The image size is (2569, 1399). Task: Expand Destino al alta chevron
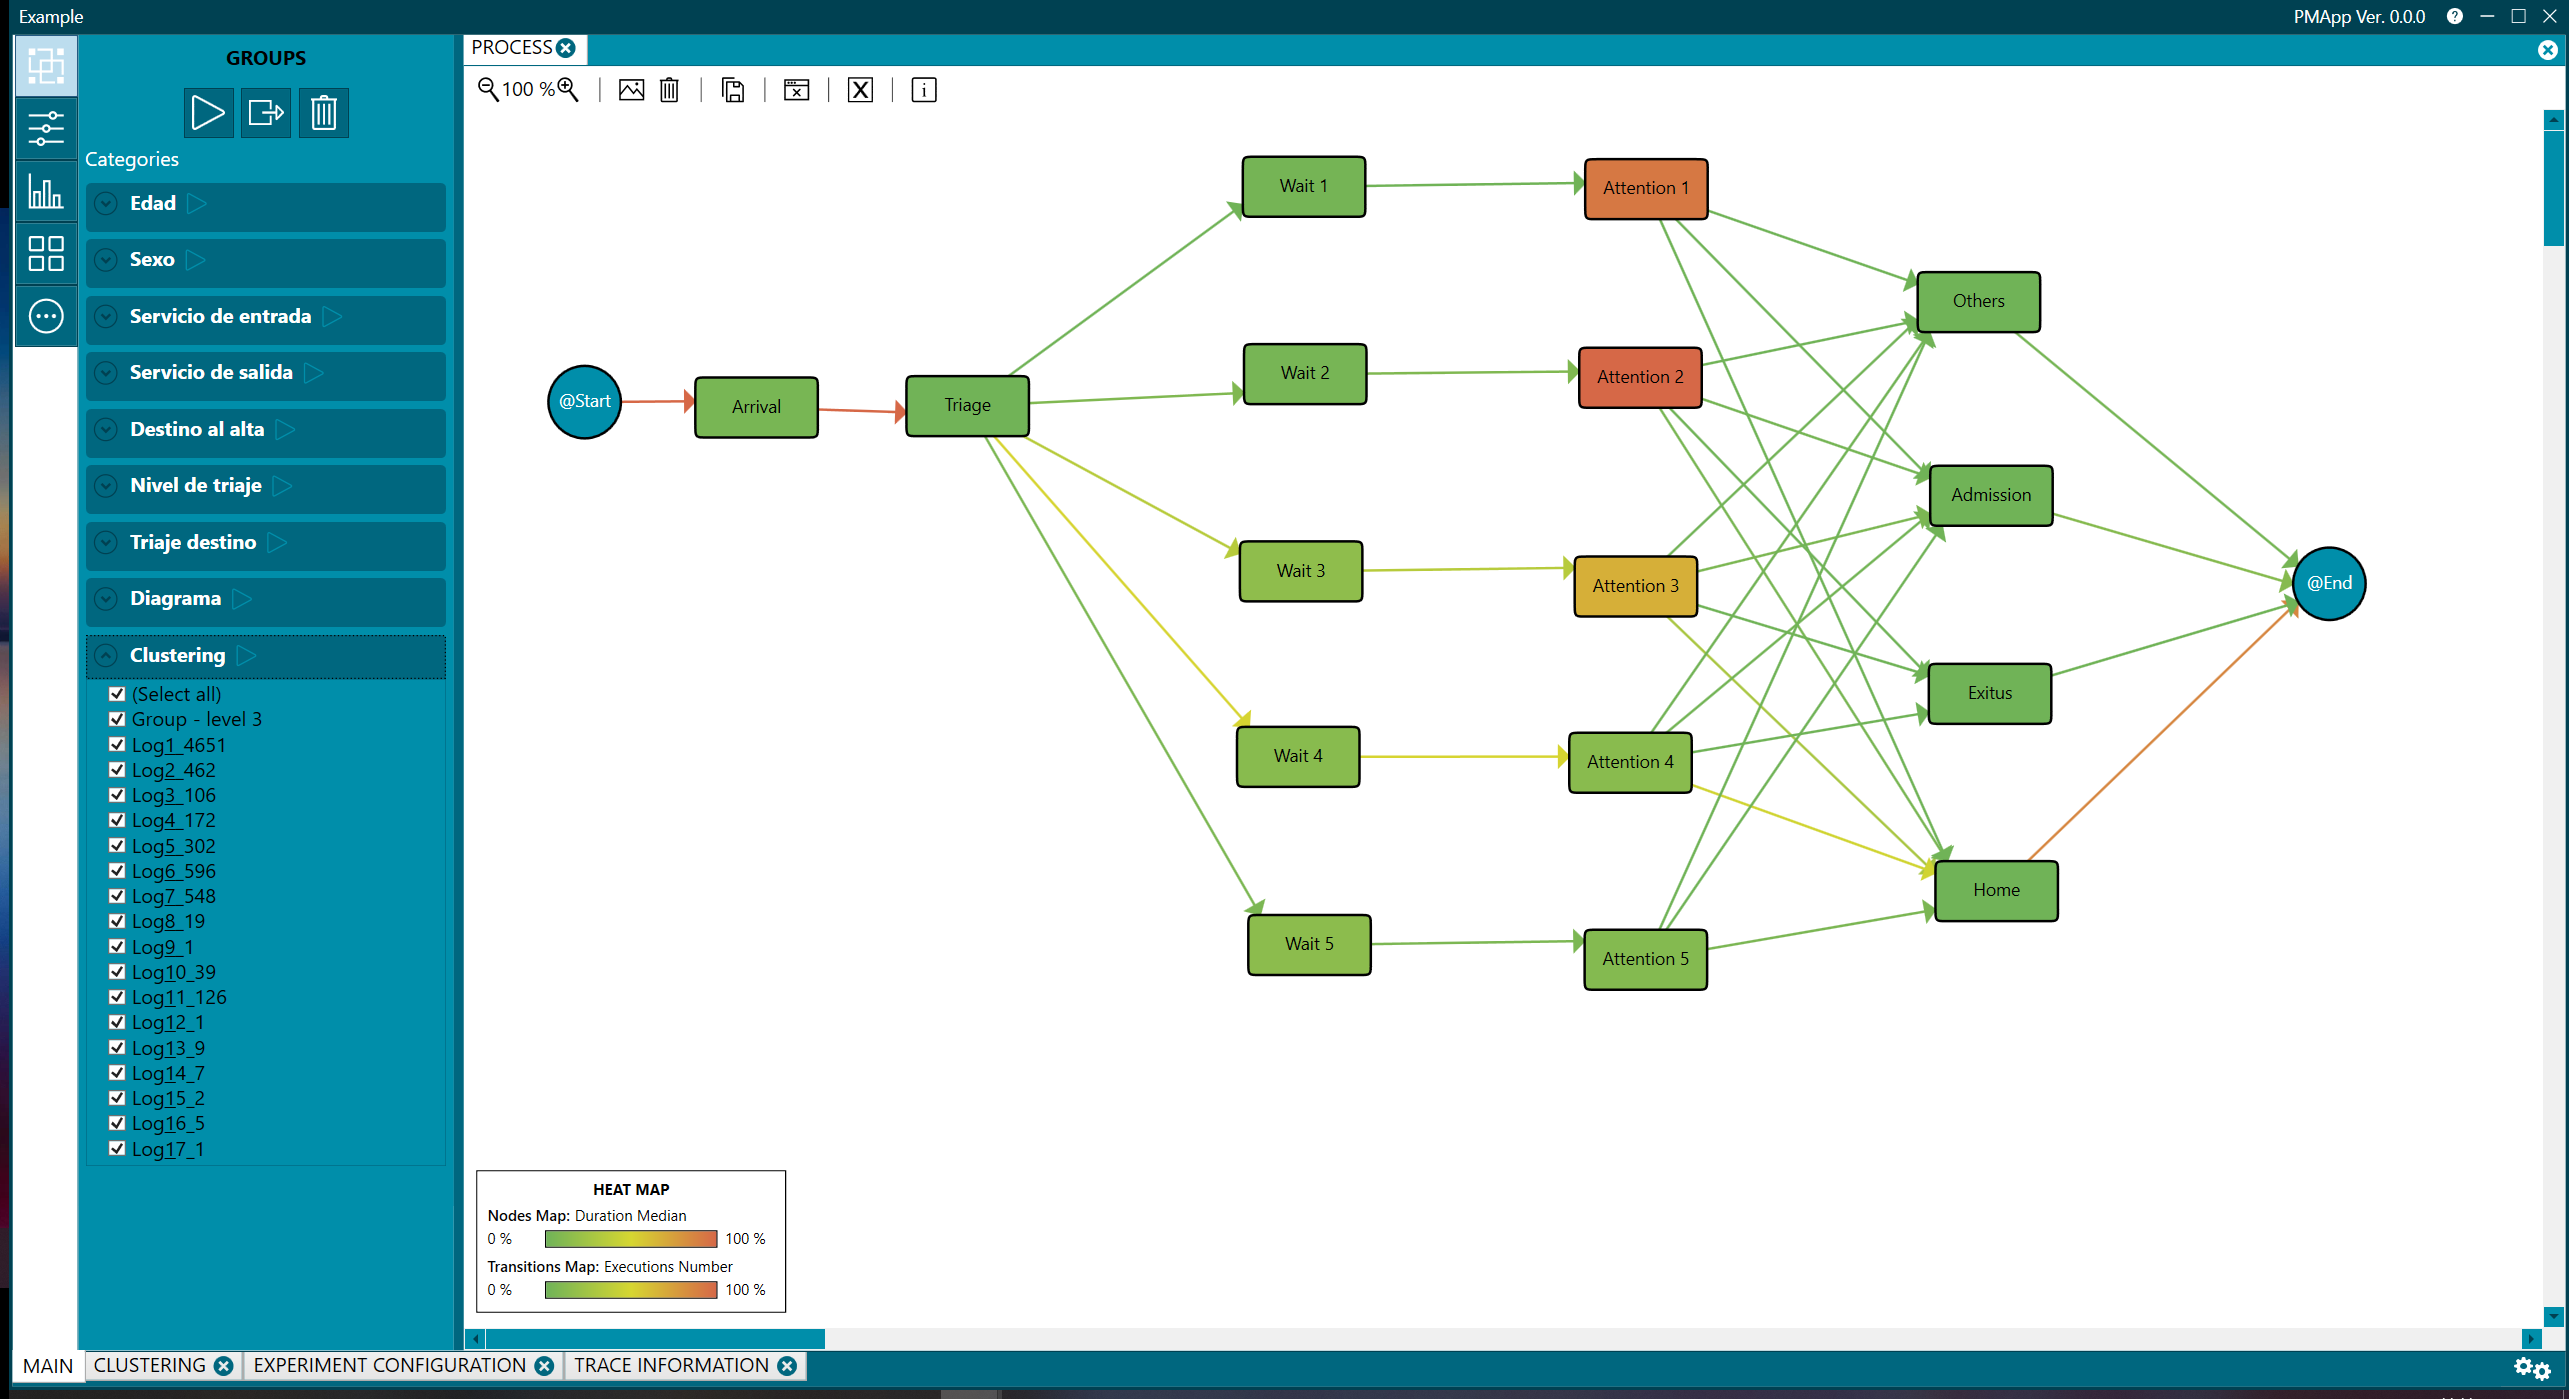tap(106, 430)
